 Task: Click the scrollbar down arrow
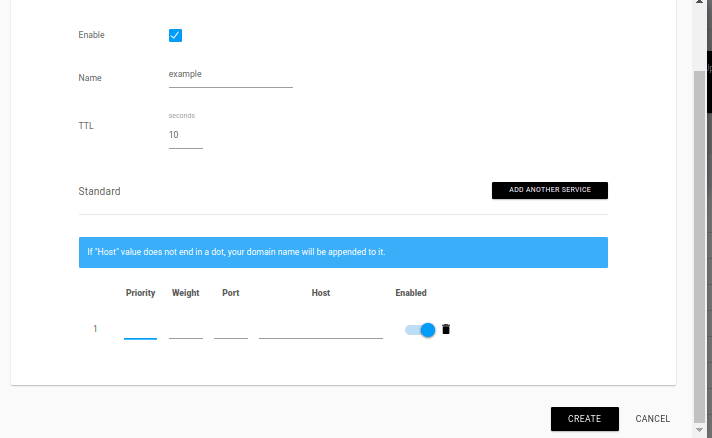pos(699,430)
